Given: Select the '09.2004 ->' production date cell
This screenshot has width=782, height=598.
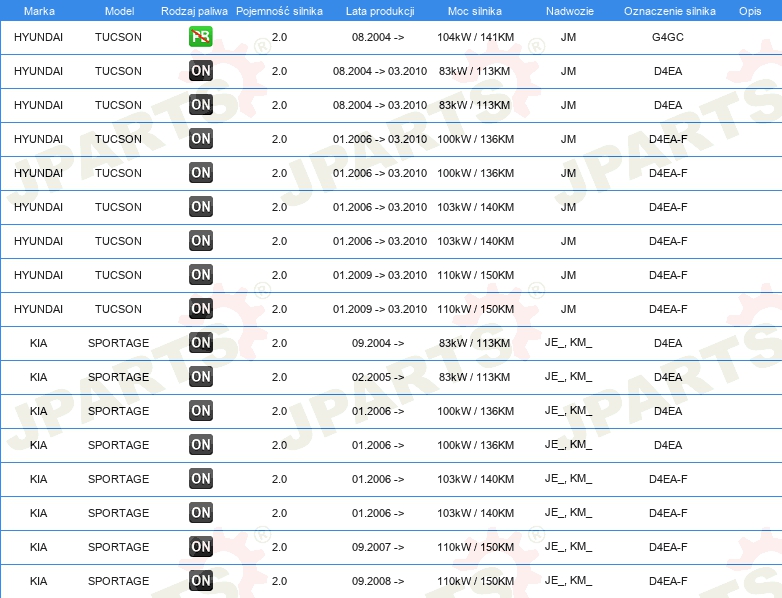Looking at the screenshot, I should point(378,343).
